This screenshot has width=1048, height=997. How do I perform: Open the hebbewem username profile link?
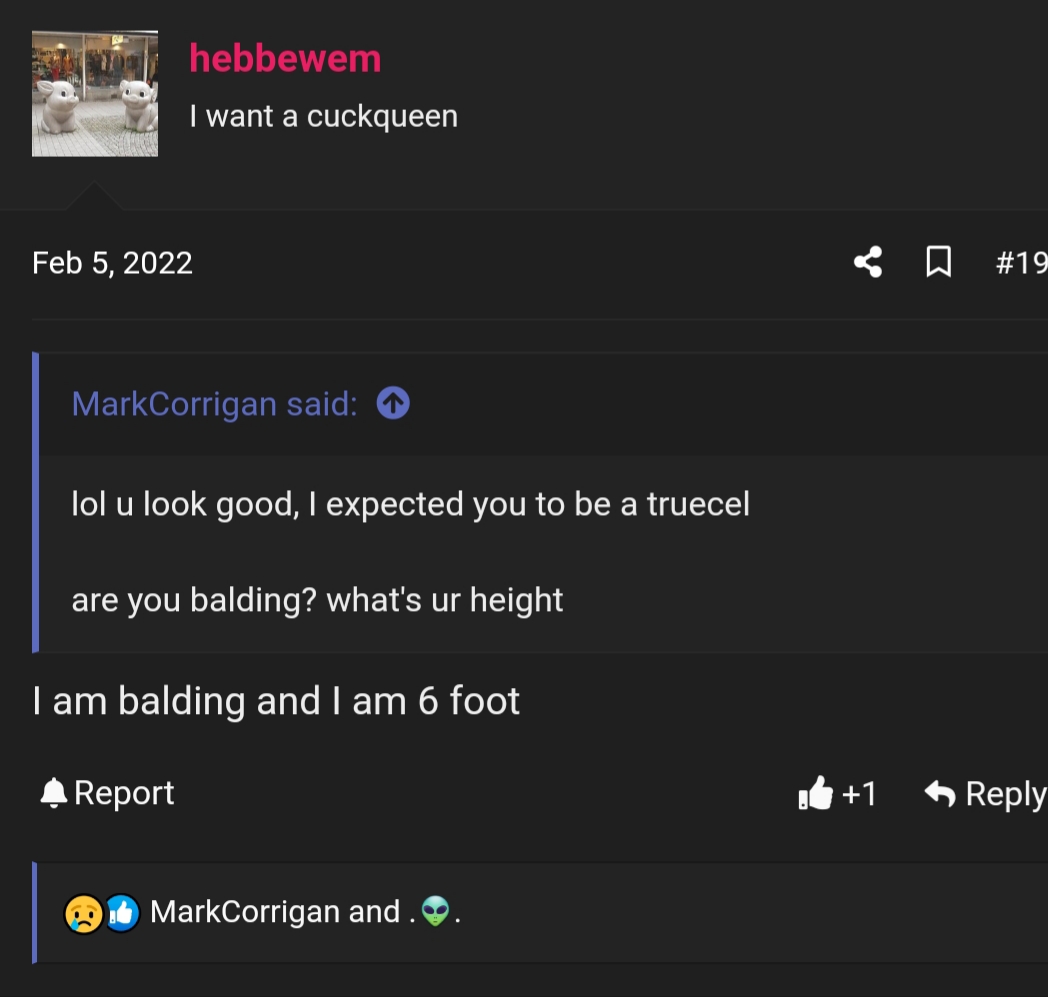click(285, 59)
